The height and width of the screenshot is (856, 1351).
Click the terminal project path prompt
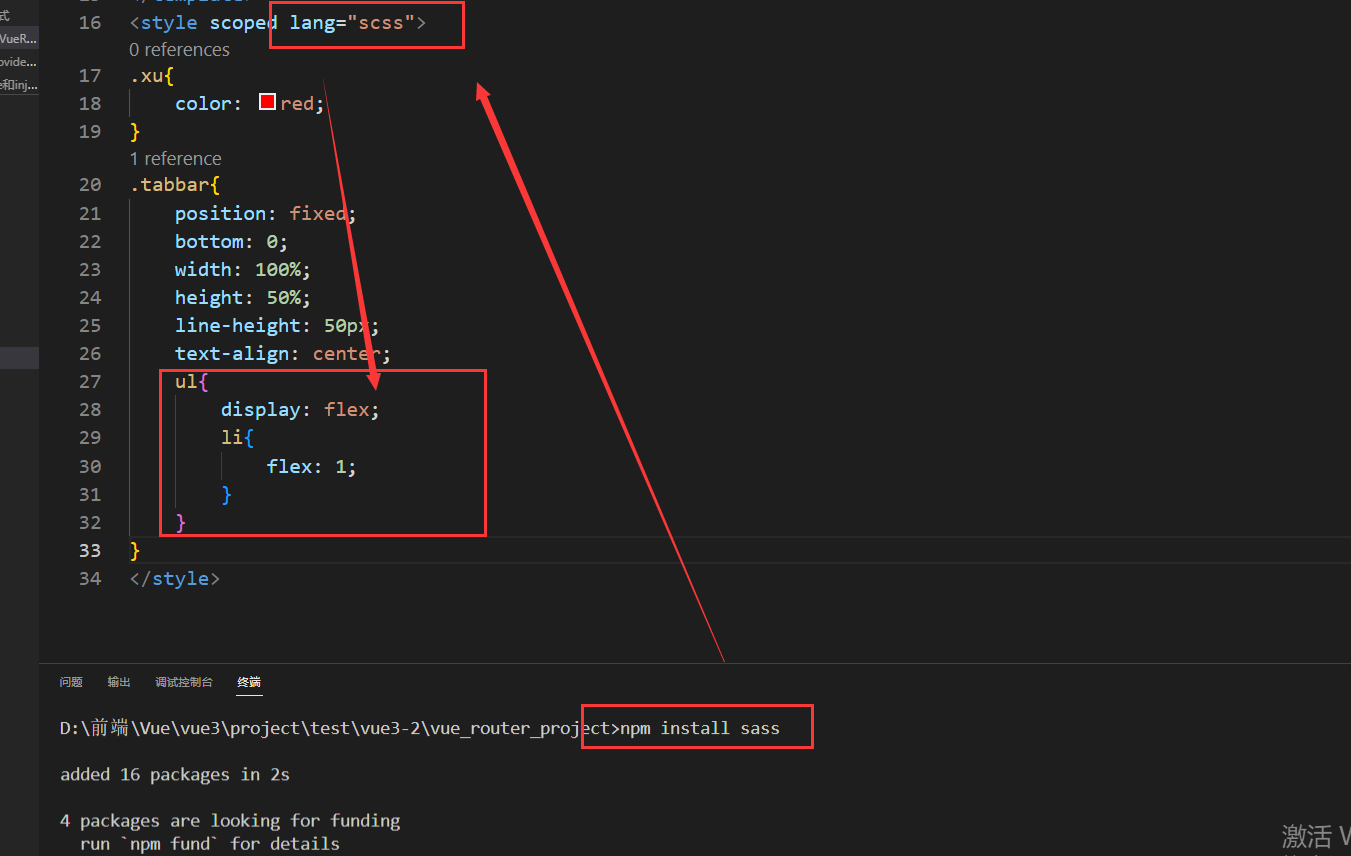click(x=340, y=728)
